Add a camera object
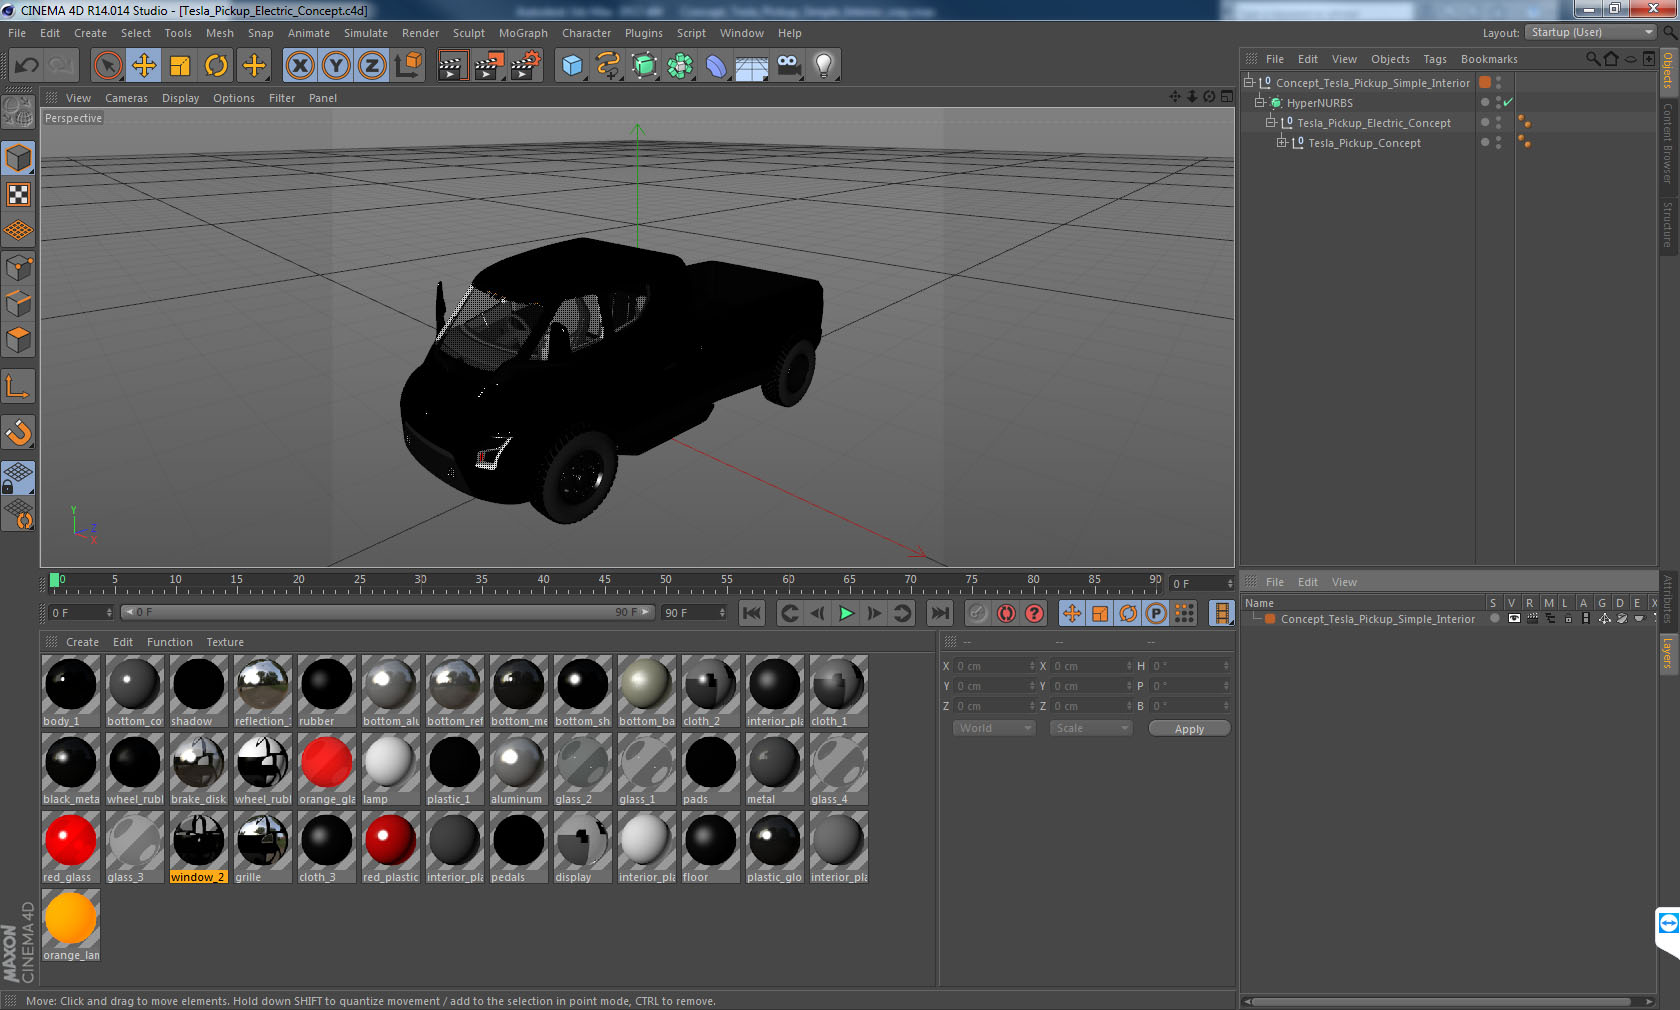 pyautogui.click(x=788, y=66)
